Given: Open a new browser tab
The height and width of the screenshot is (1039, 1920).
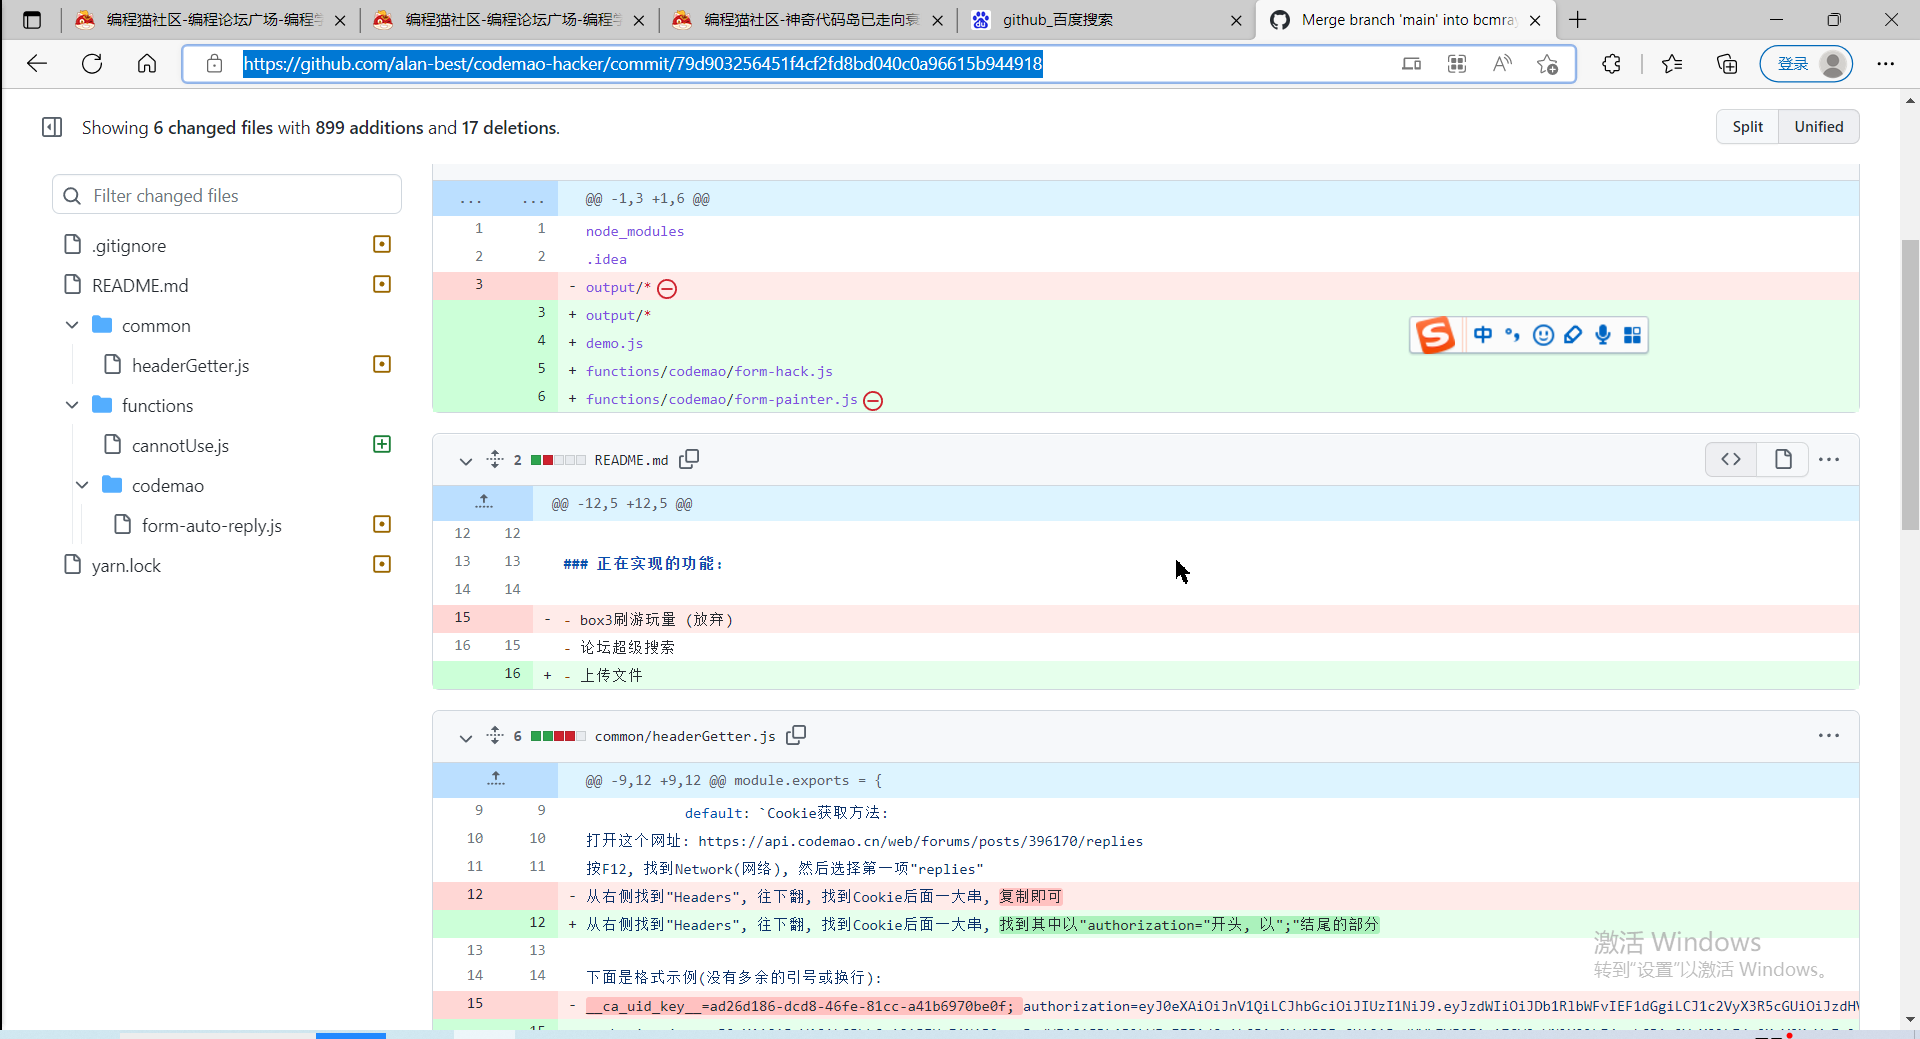Looking at the screenshot, I should click(1578, 20).
